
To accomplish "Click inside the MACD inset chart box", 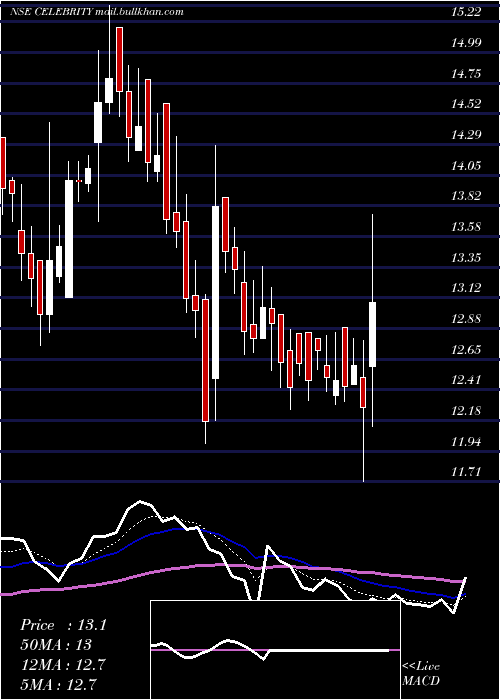I will pyautogui.click(x=275, y=650).
